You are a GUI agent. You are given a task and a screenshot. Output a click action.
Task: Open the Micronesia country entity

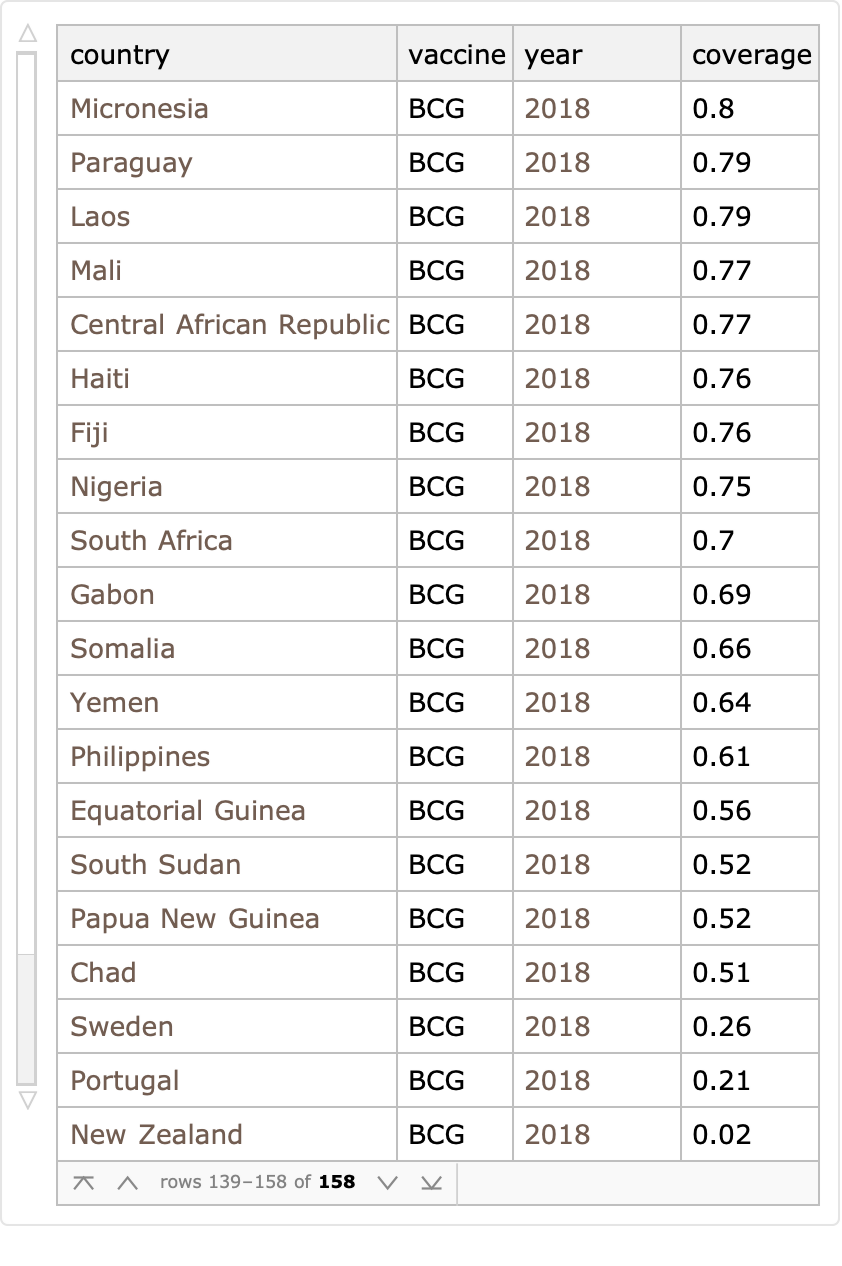tap(139, 109)
